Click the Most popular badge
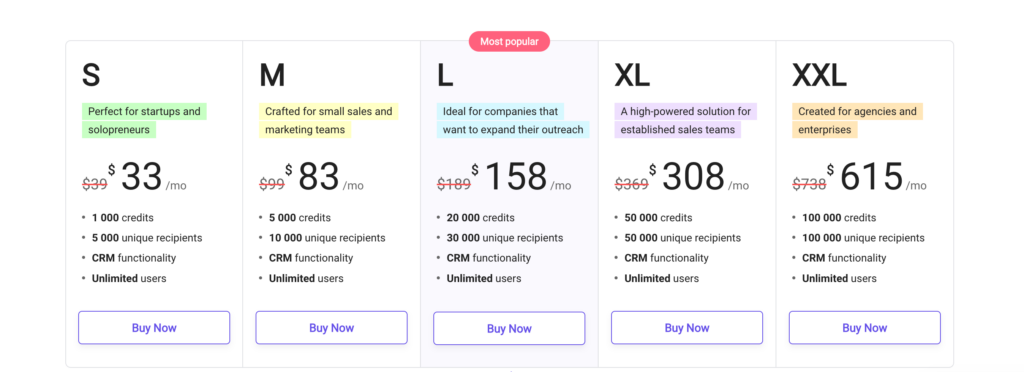This screenshot has height=372, width=1024. (509, 42)
